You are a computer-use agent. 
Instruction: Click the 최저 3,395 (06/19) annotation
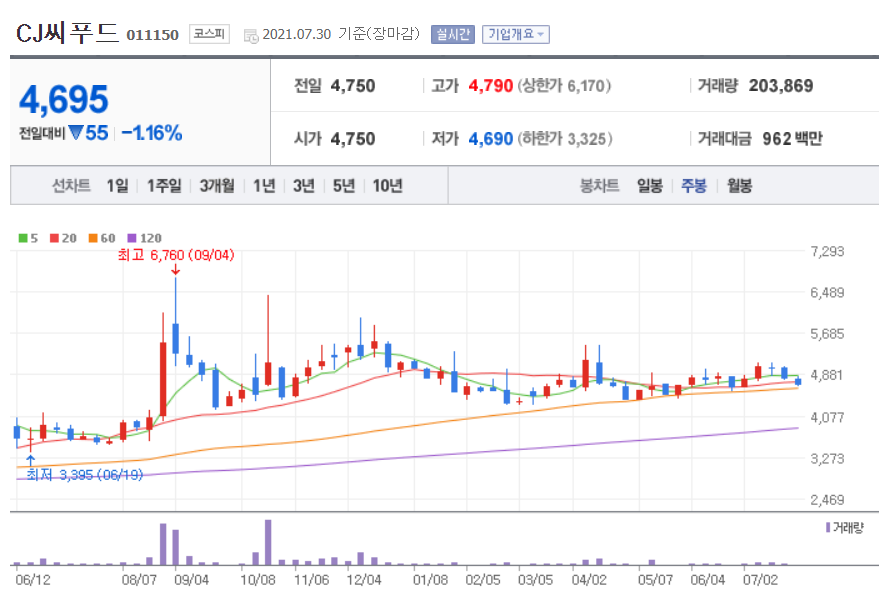coord(85,475)
